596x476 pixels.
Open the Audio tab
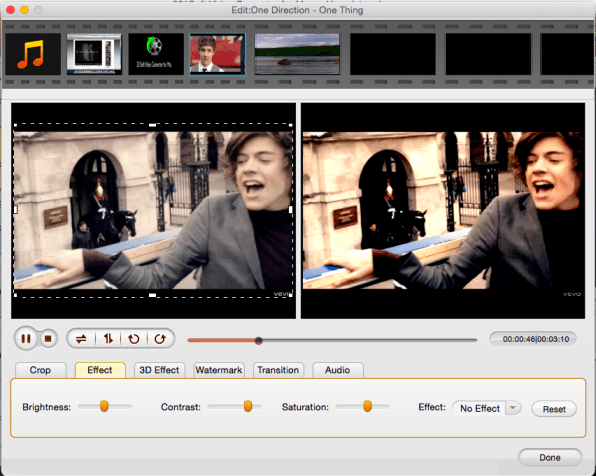(x=338, y=370)
